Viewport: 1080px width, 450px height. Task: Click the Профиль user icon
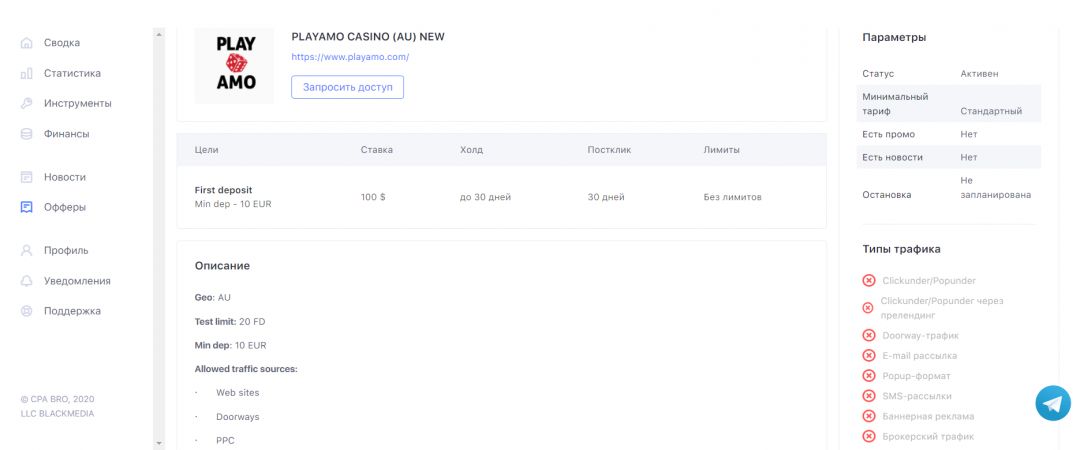point(27,251)
